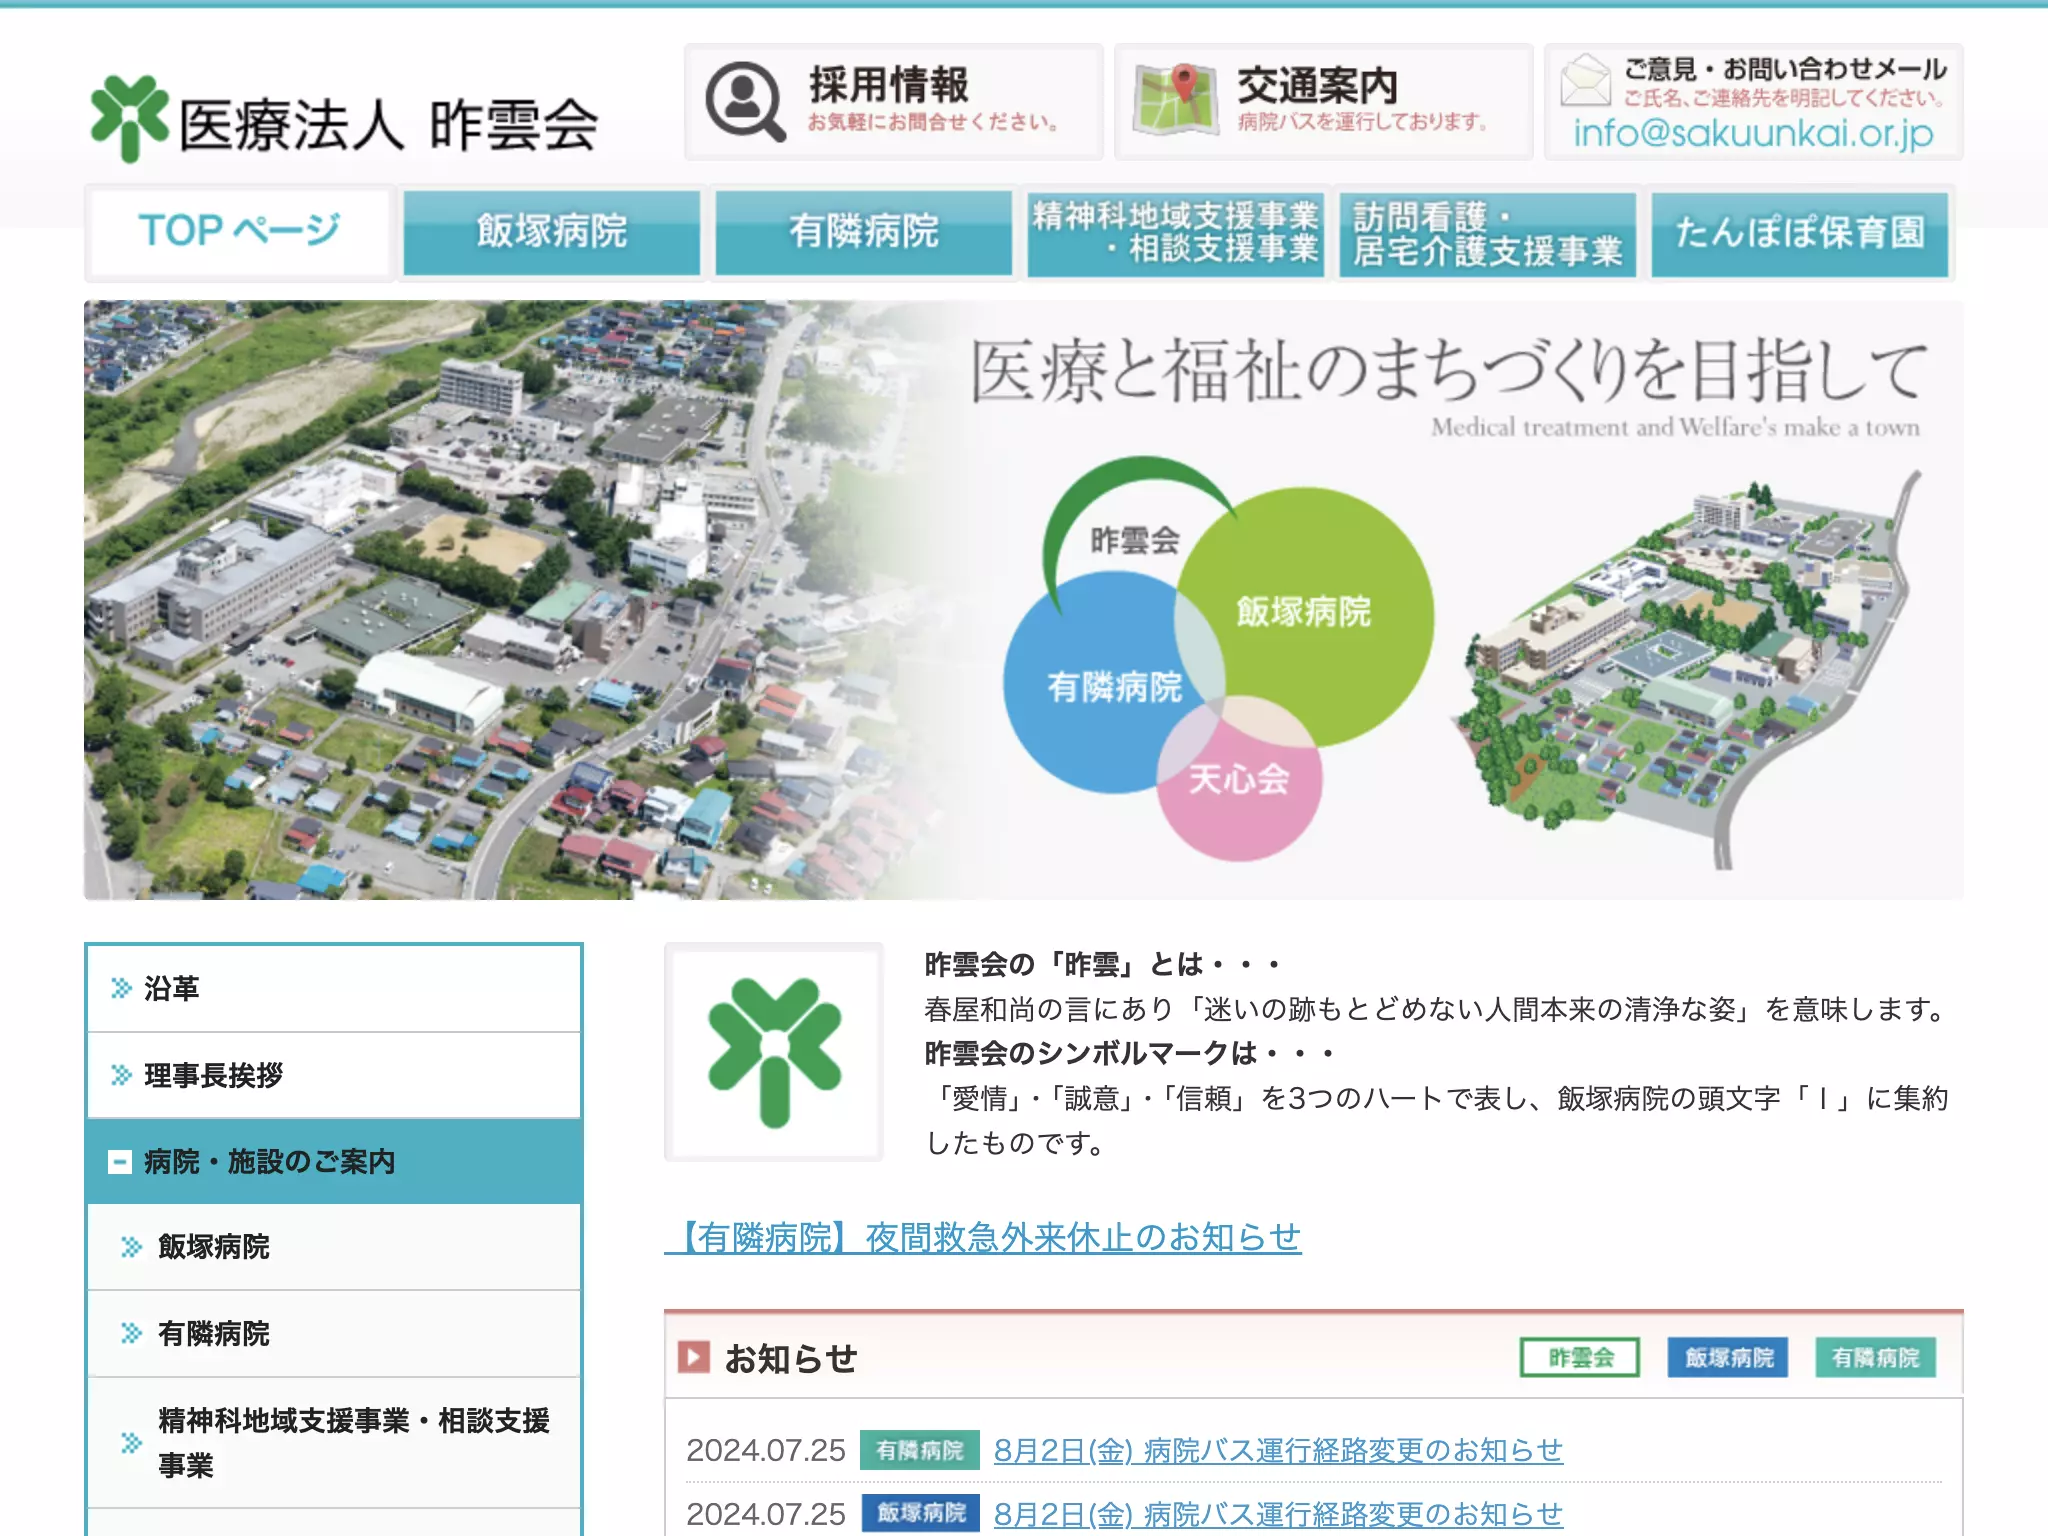Open 理事長挨拶 in the sidebar
This screenshot has width=2048, height=1536.
(x=334, y=1076)
